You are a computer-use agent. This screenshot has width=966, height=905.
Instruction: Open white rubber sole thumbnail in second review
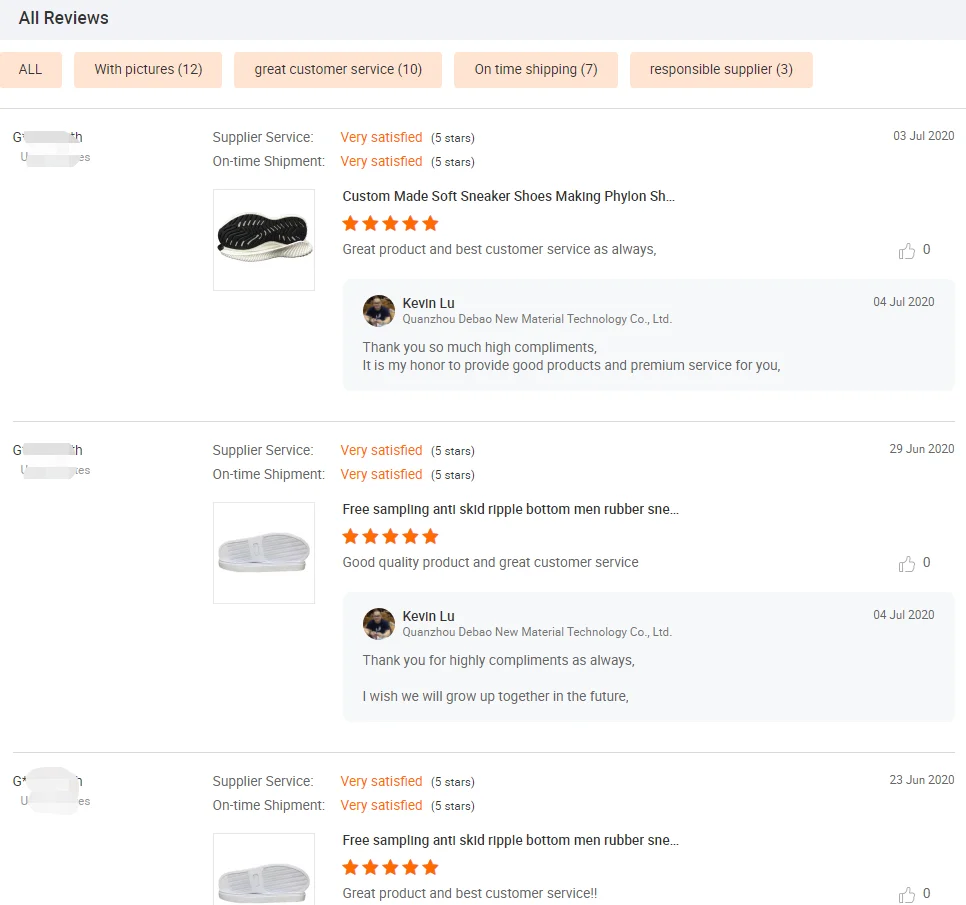pos(264,553)
